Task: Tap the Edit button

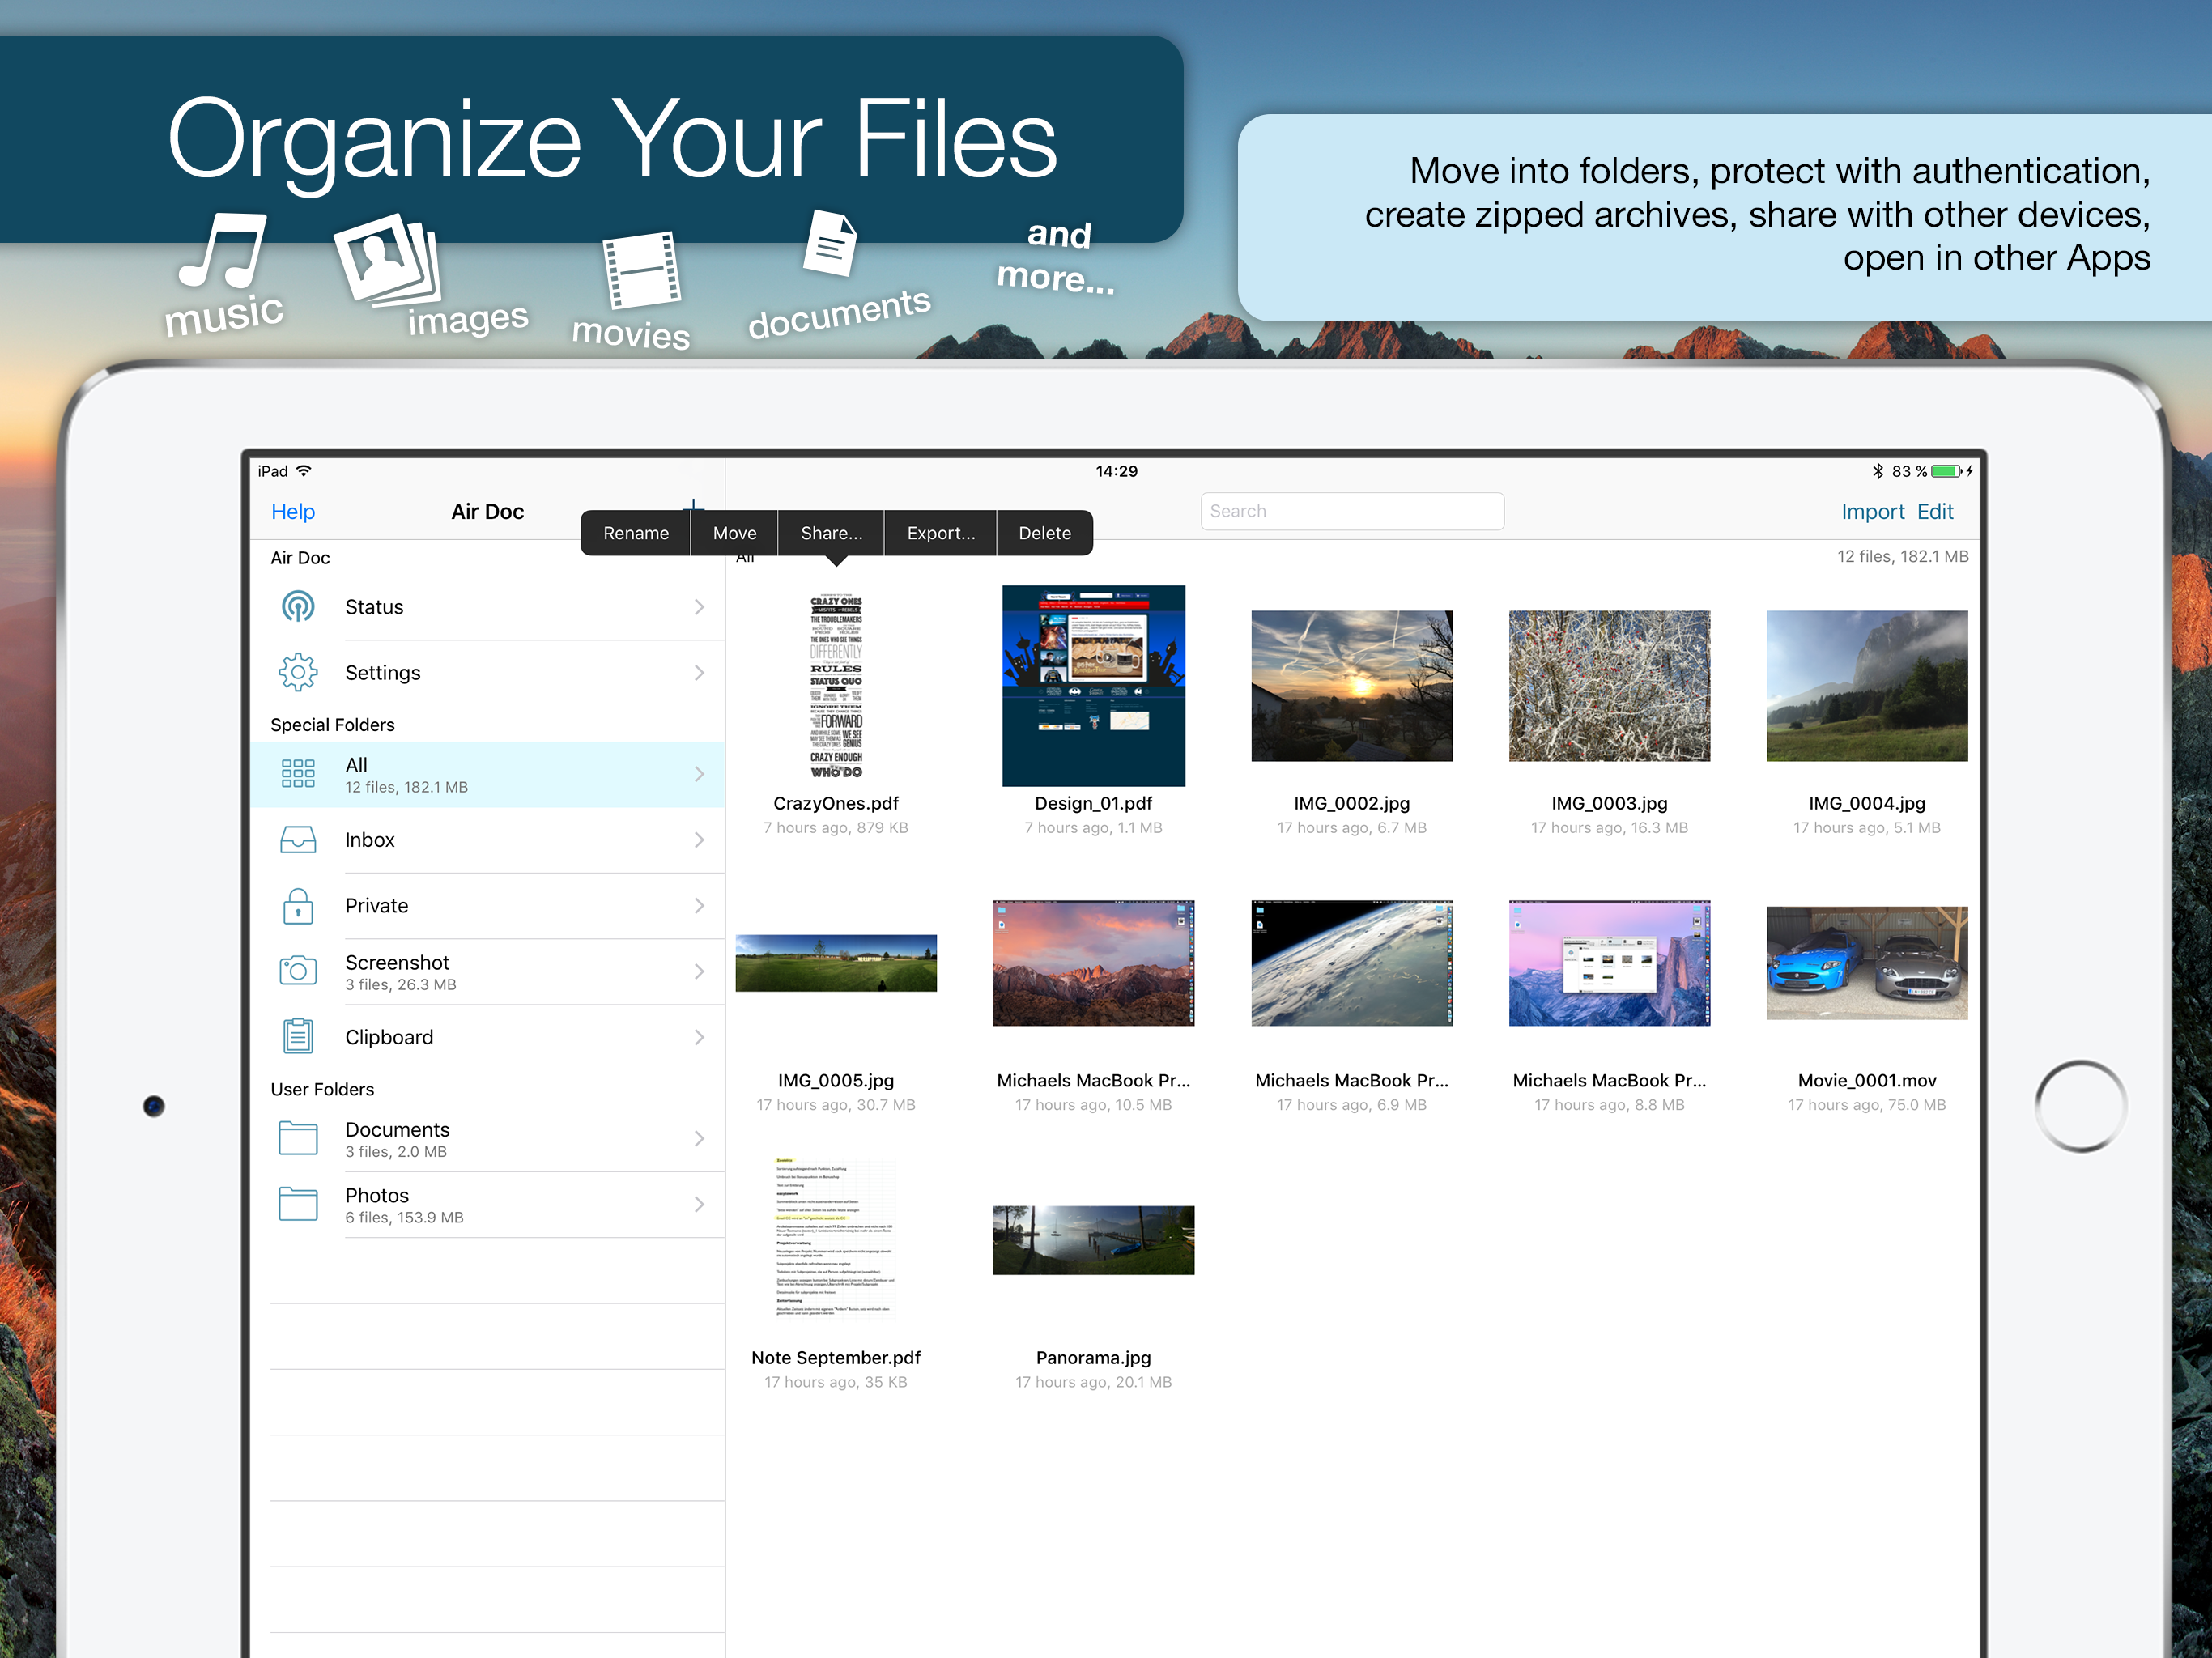Action: [x=1935, y=512]
